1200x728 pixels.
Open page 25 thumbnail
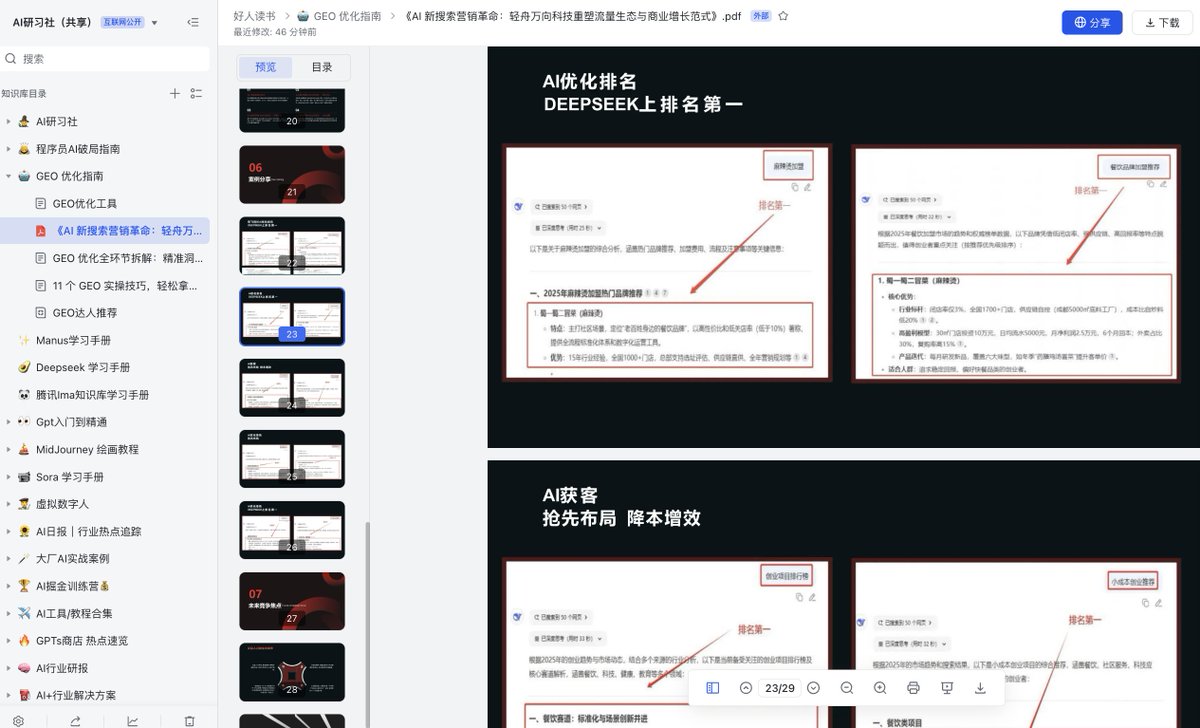pos(292,459)
